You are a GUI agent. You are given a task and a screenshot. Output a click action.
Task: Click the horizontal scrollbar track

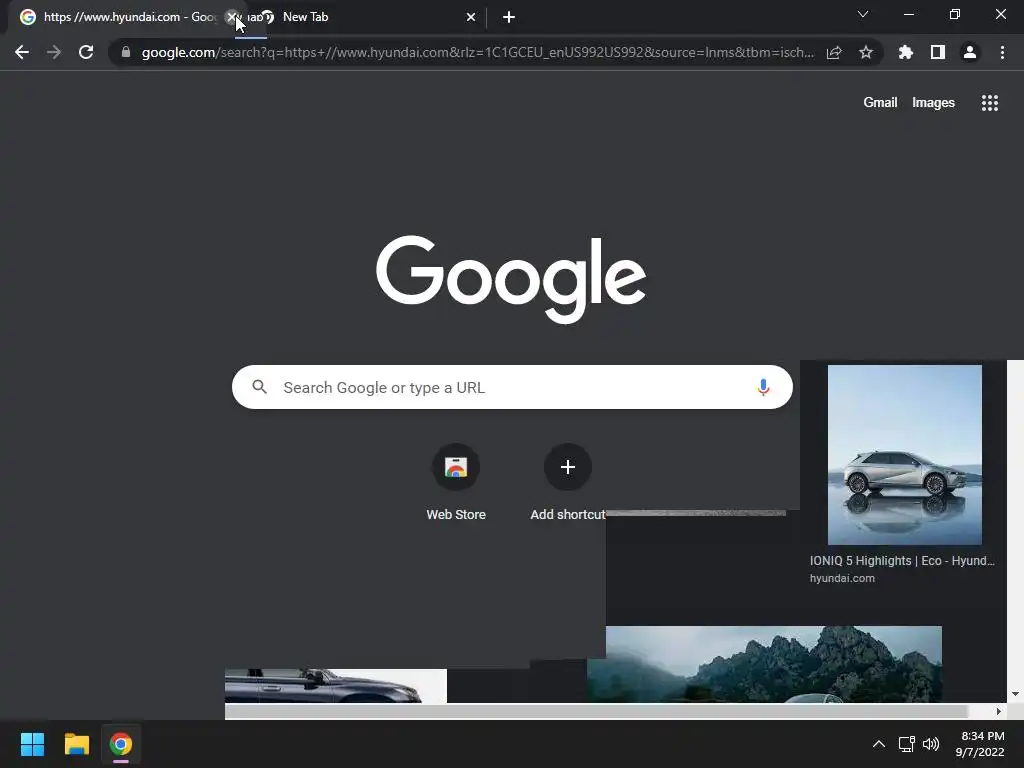(596, 711)
